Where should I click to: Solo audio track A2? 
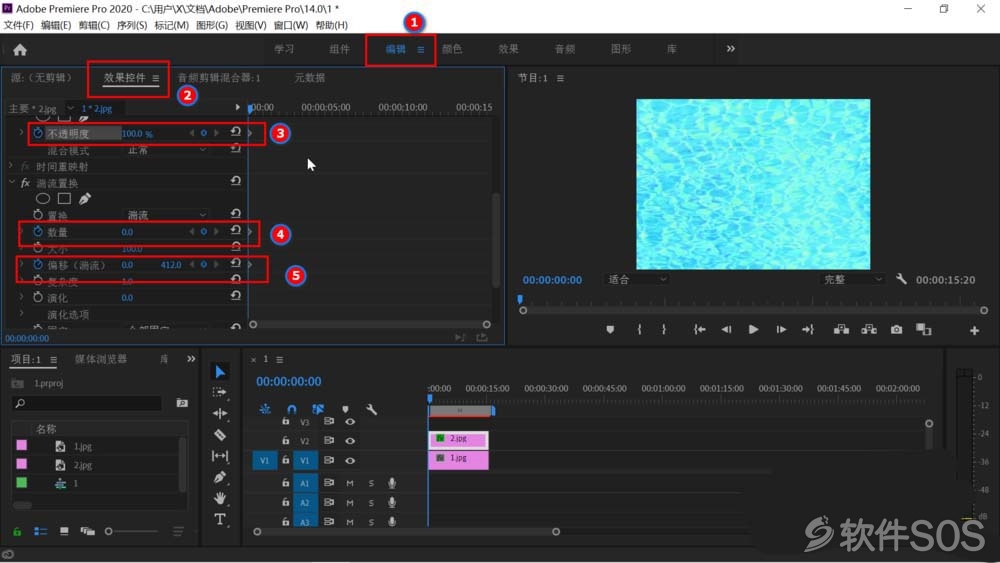coord(371,503)
